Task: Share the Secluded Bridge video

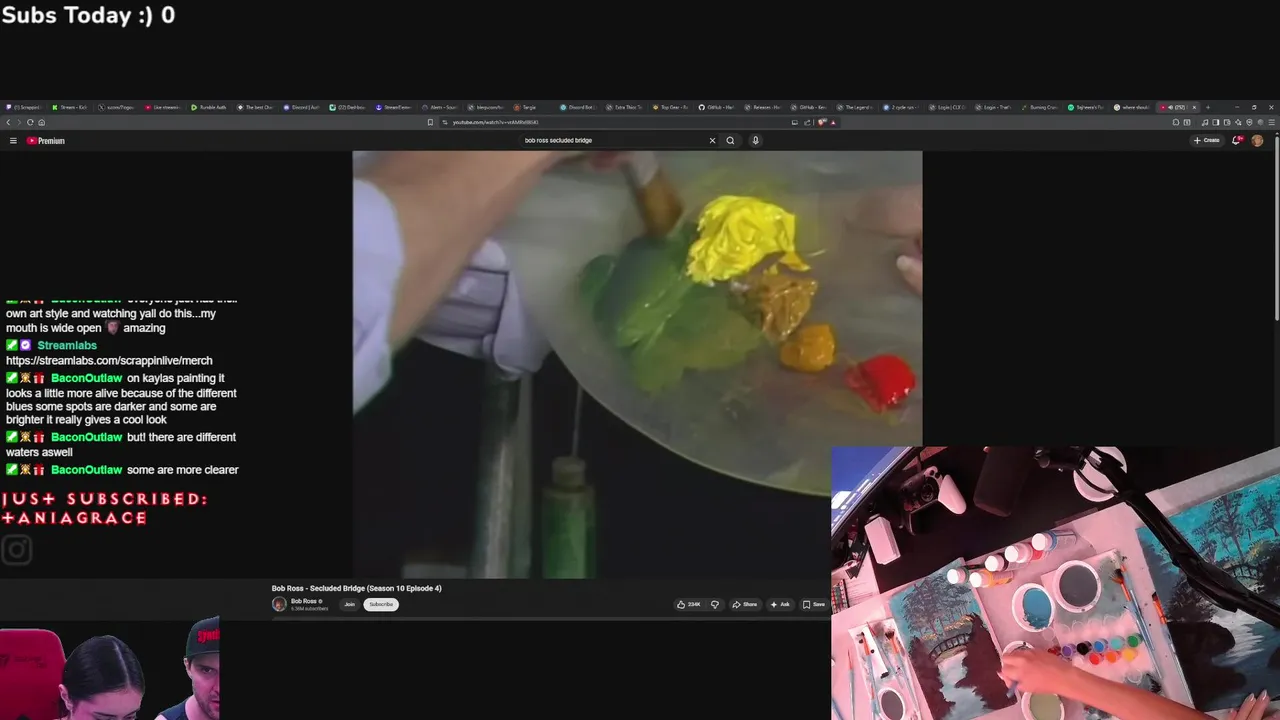Action: tap(745, 604)
